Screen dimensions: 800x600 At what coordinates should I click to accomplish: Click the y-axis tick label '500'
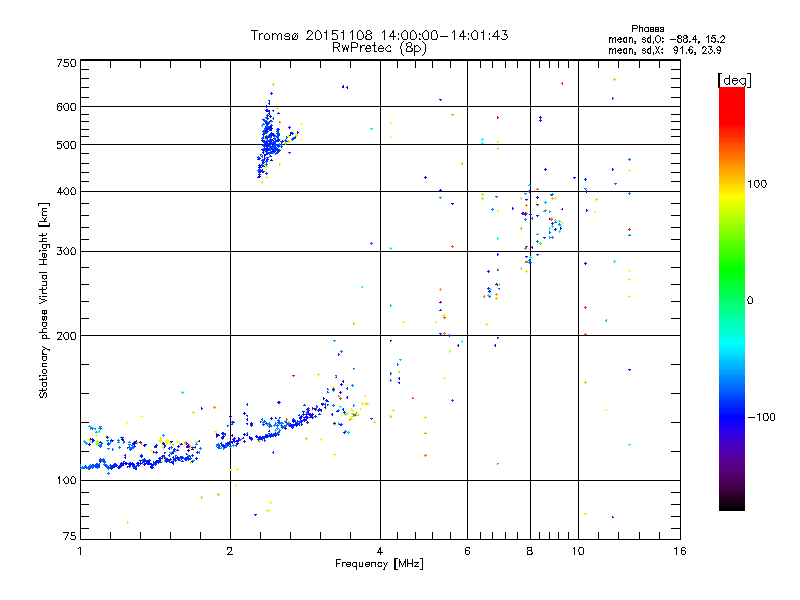pyautogui.click(x=66, y=145)
